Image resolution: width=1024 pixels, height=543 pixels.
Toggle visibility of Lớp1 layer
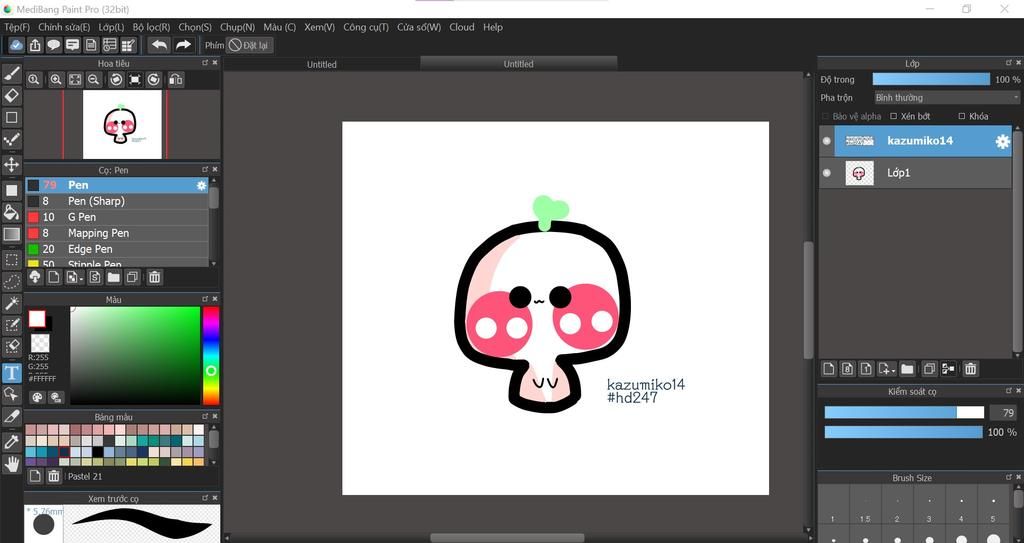pos(827,173)
